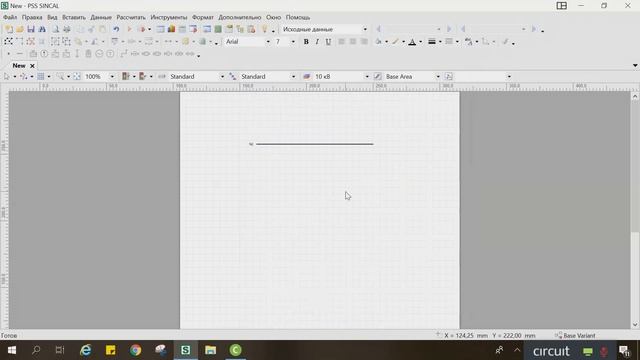Click the orange play calculation icon
The height and width of the screenshot is (360, 640).
[x=129, y=29]
